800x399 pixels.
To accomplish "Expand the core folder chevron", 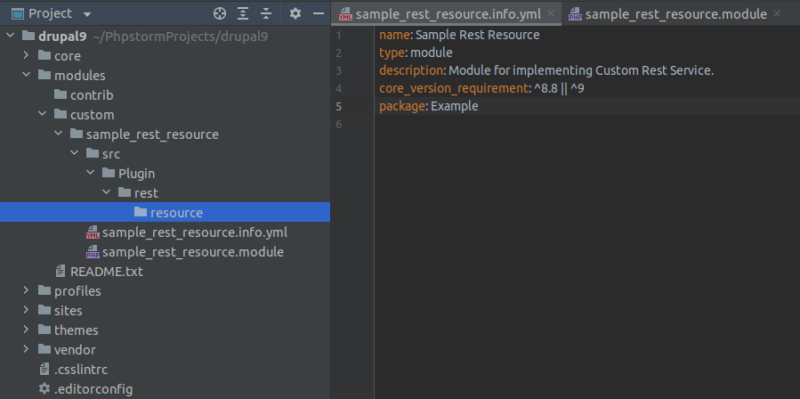I will (26, 56).
